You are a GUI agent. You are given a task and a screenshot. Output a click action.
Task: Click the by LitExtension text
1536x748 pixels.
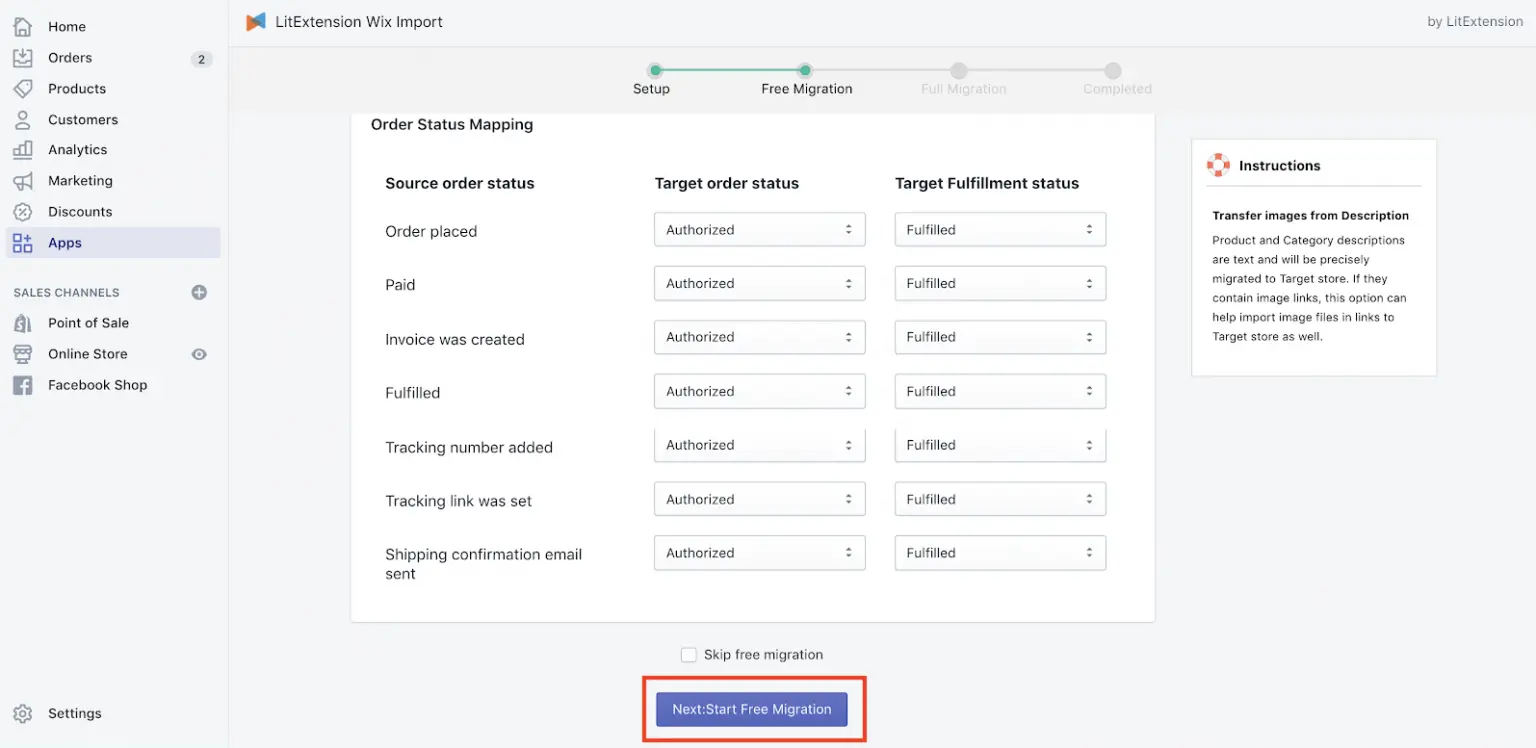click(1475, 22)
